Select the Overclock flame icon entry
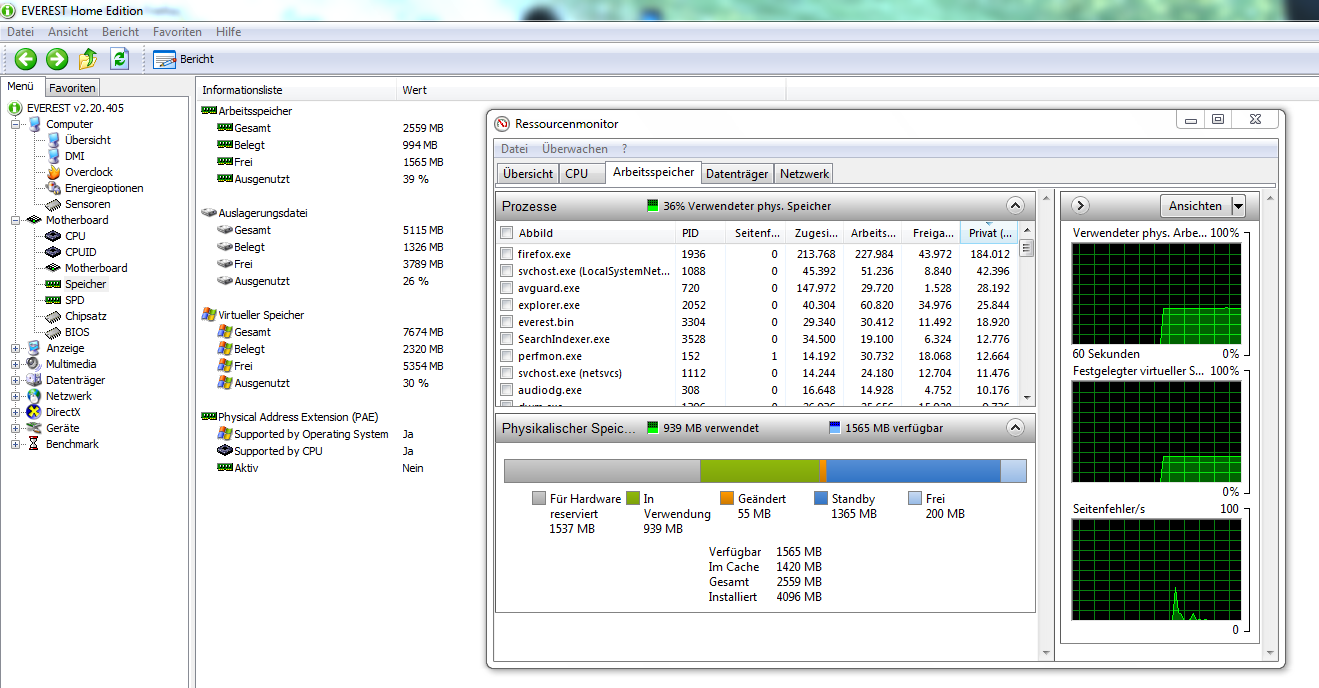The height and width of the screenshot is (688, 1319). [54, 172]
